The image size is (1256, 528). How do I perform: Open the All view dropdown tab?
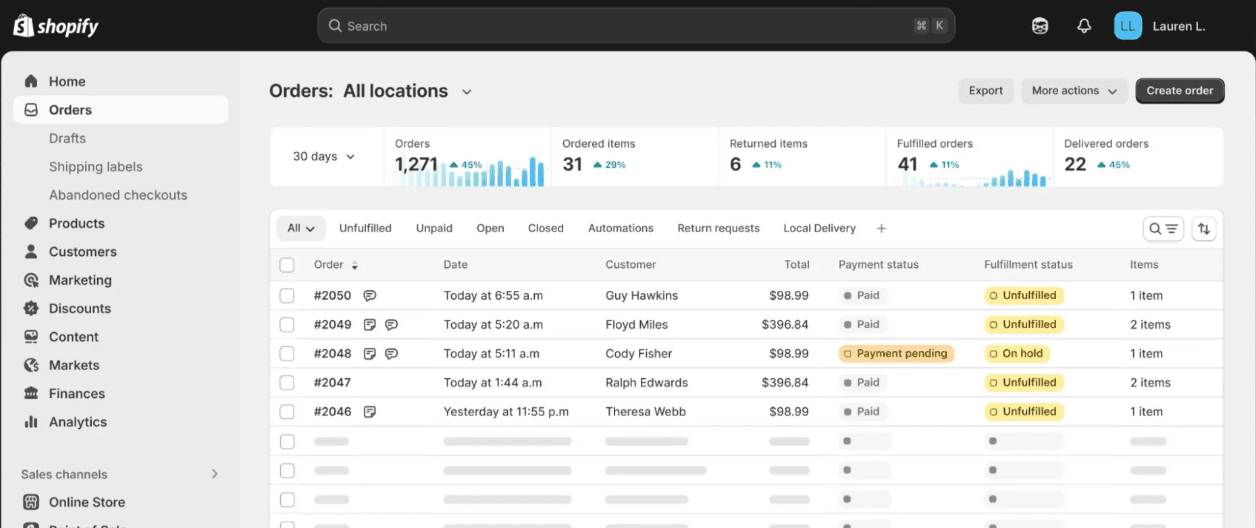click(x=300, y=229)
